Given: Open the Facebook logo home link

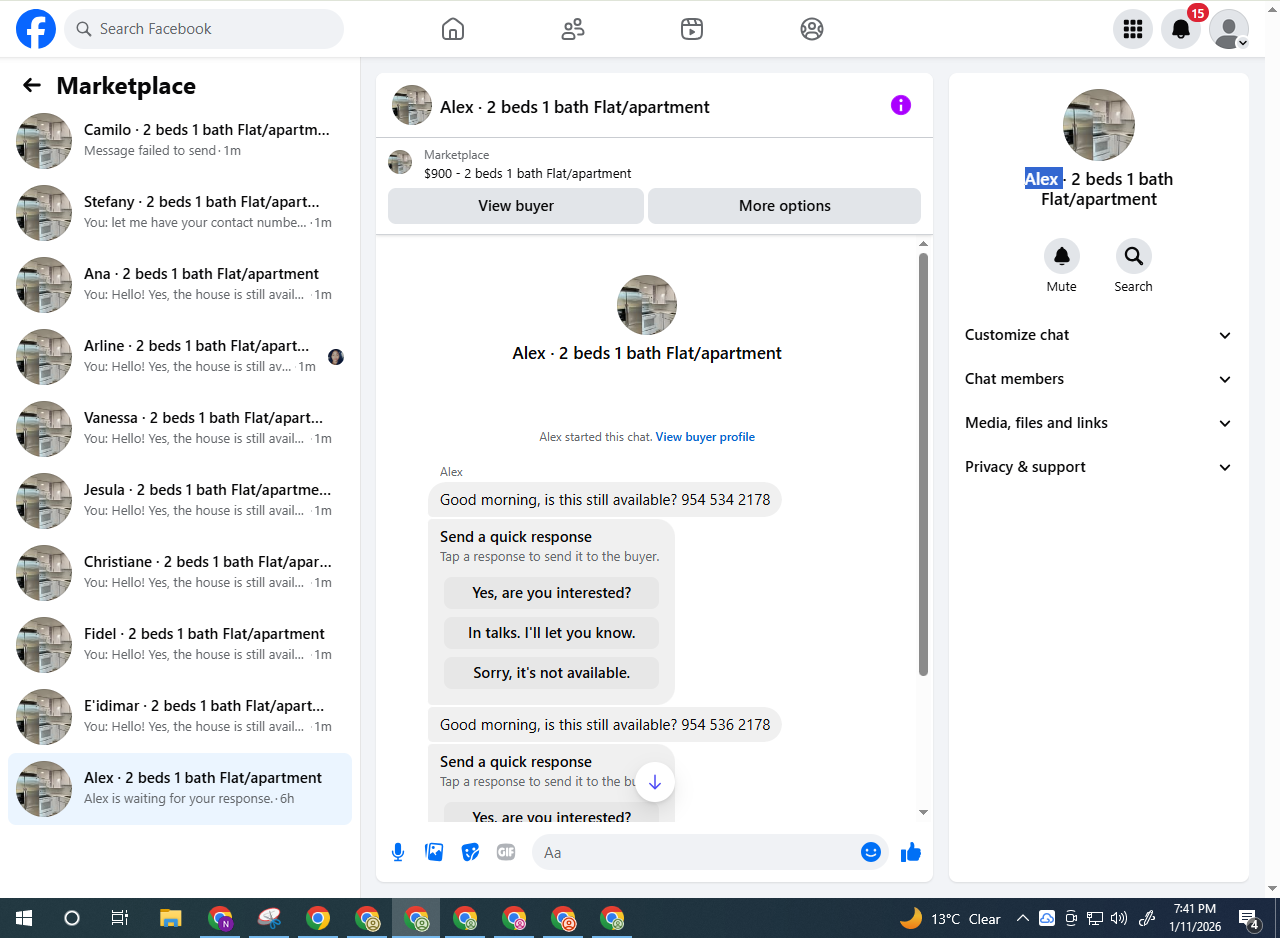Looking at the screenshot, I should click(36, 29).
